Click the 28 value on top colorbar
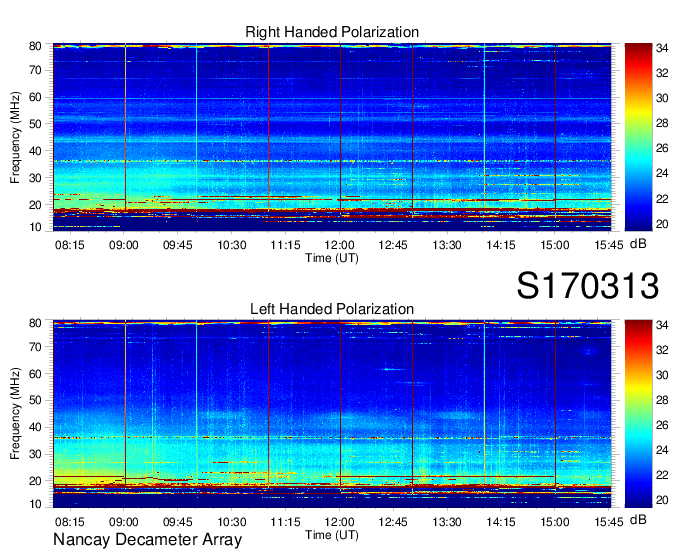Screen dimensions: 680x552 [x=662, y=123]
